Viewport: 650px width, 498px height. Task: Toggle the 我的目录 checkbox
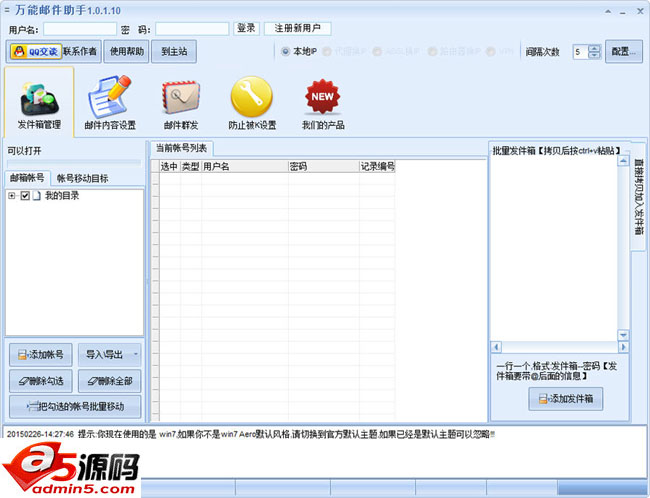25,195
